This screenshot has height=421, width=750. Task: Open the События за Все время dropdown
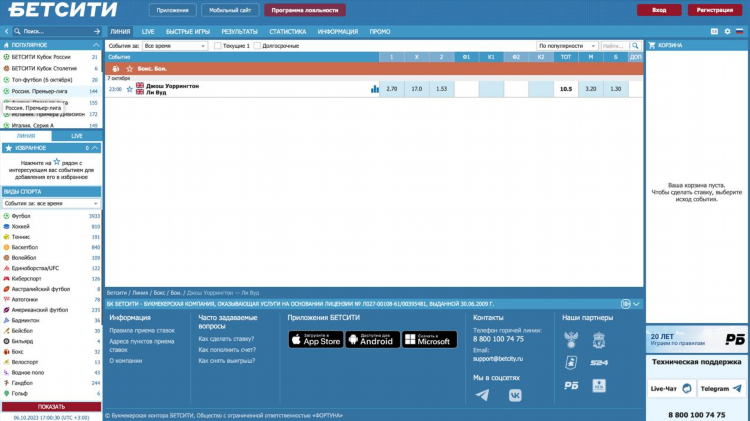pos(175,46)
